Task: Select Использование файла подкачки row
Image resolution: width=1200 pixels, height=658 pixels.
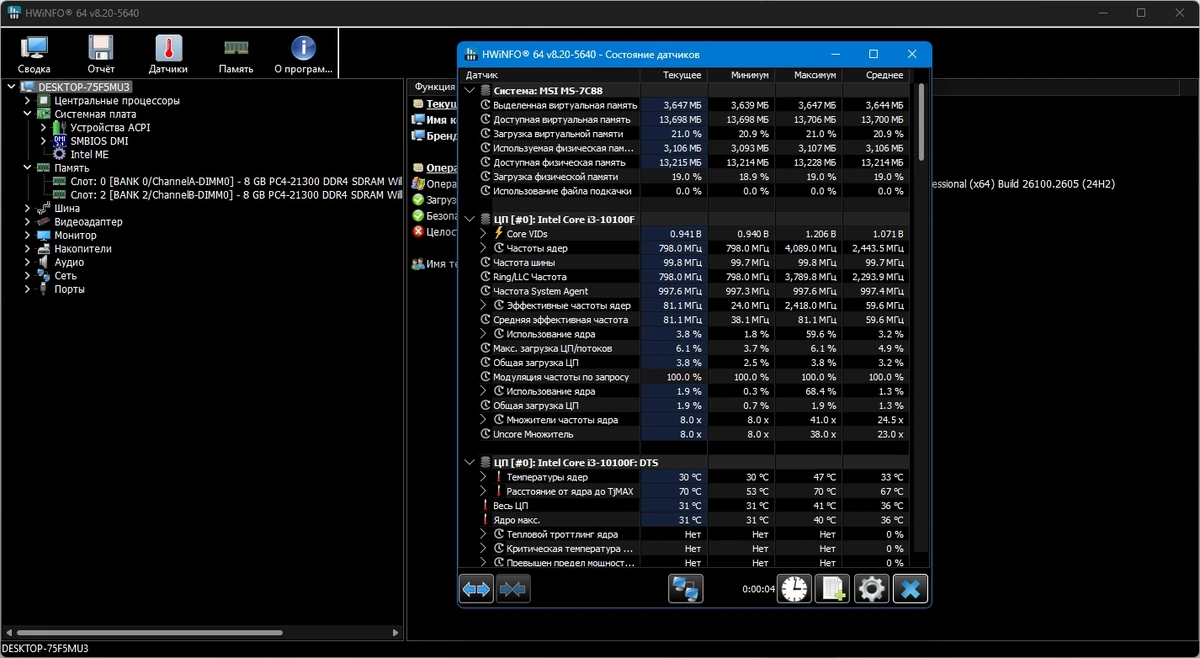Action: [x=686, y=190]
